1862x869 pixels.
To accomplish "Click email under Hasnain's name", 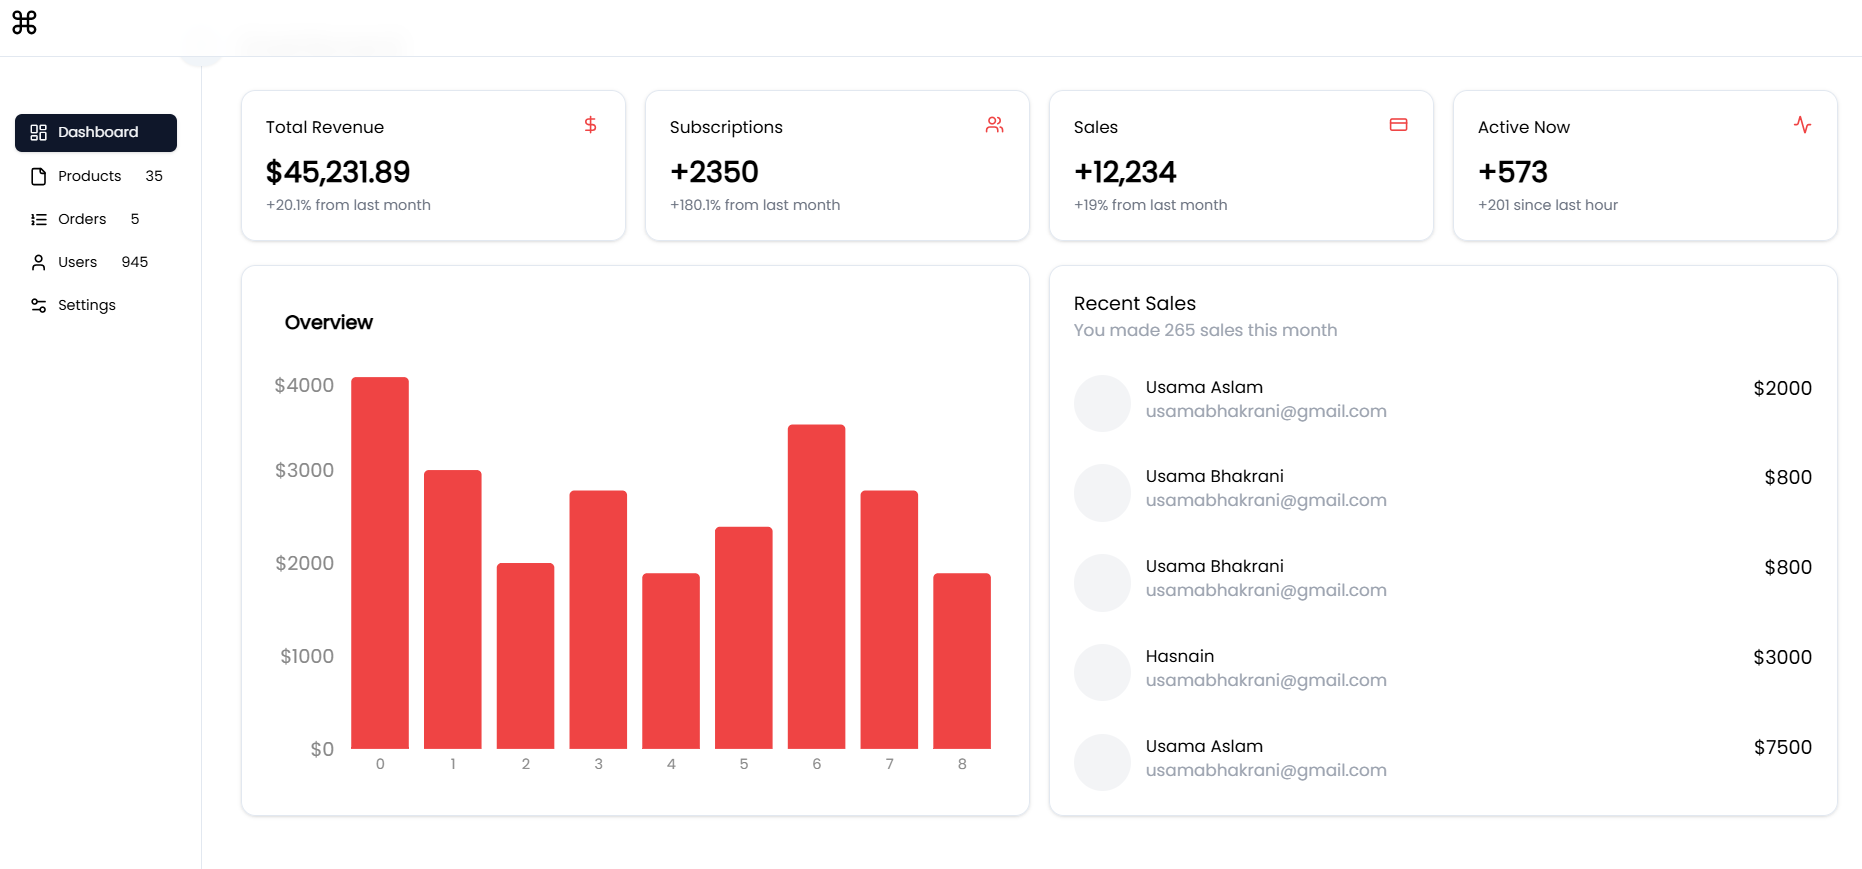I will click(1266, 680).
